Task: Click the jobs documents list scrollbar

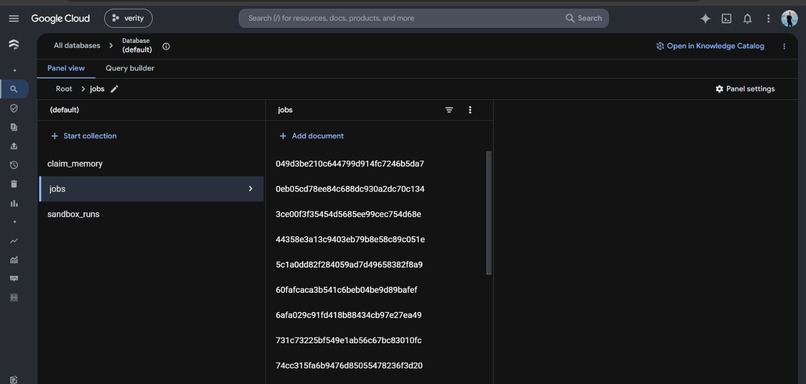Action: pos(489,213)
